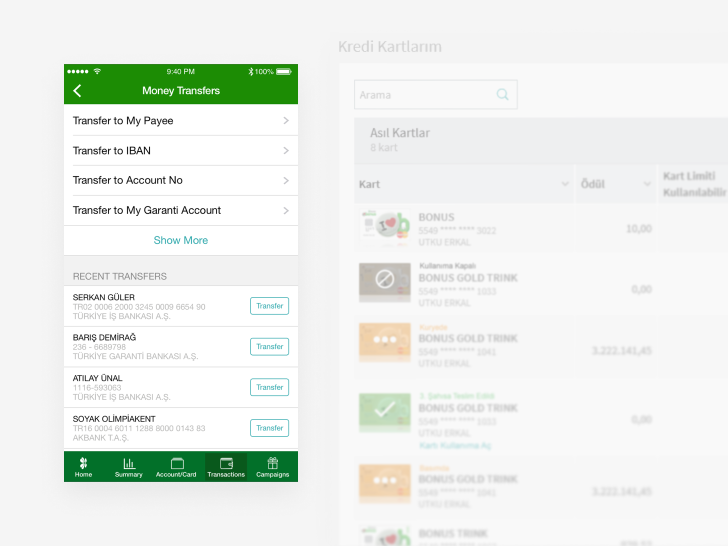Click the Wi-Fi status icon
Screen dimensions: 728x546
pos(98,71)
